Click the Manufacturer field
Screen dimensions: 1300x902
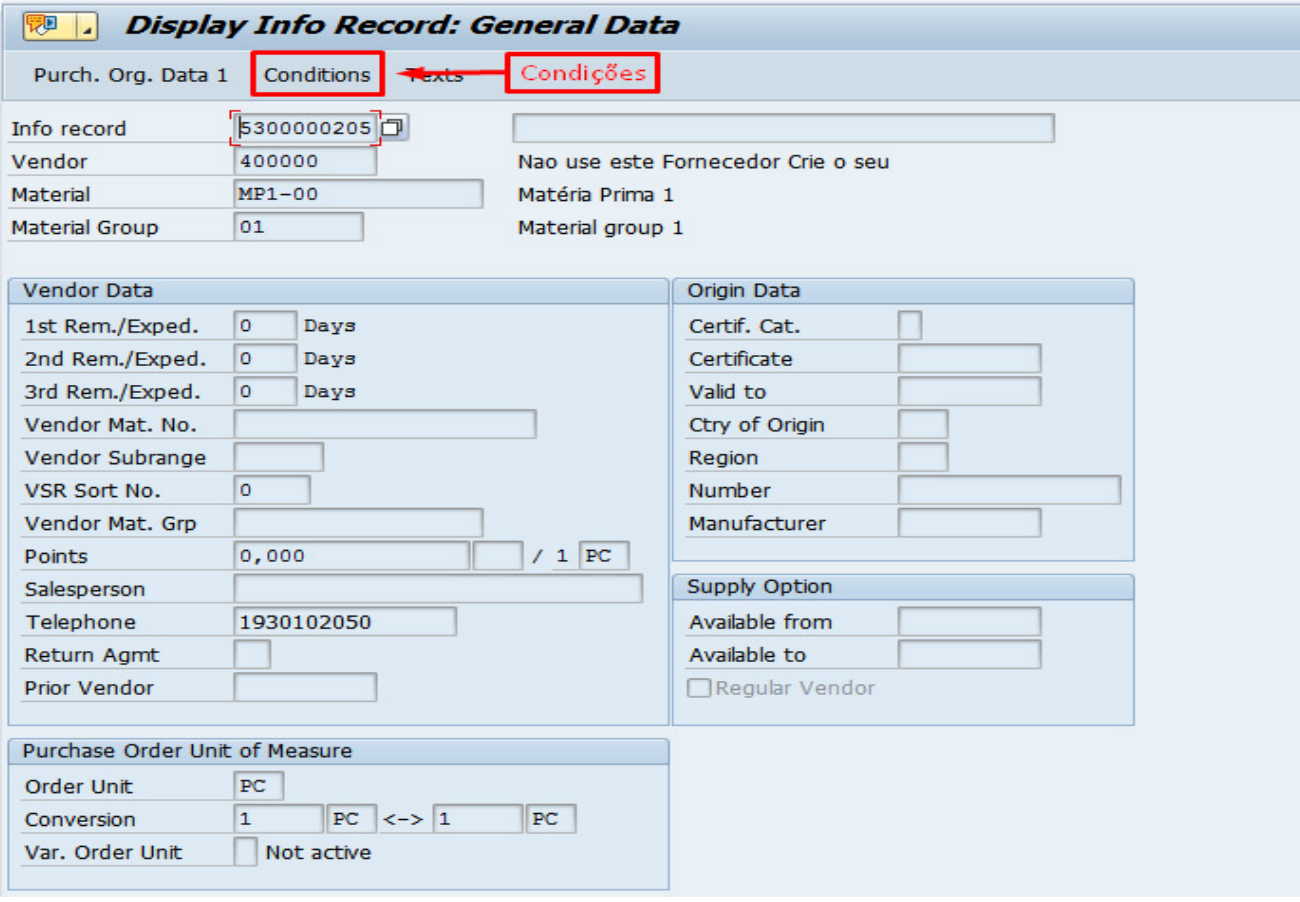[969, 523]
